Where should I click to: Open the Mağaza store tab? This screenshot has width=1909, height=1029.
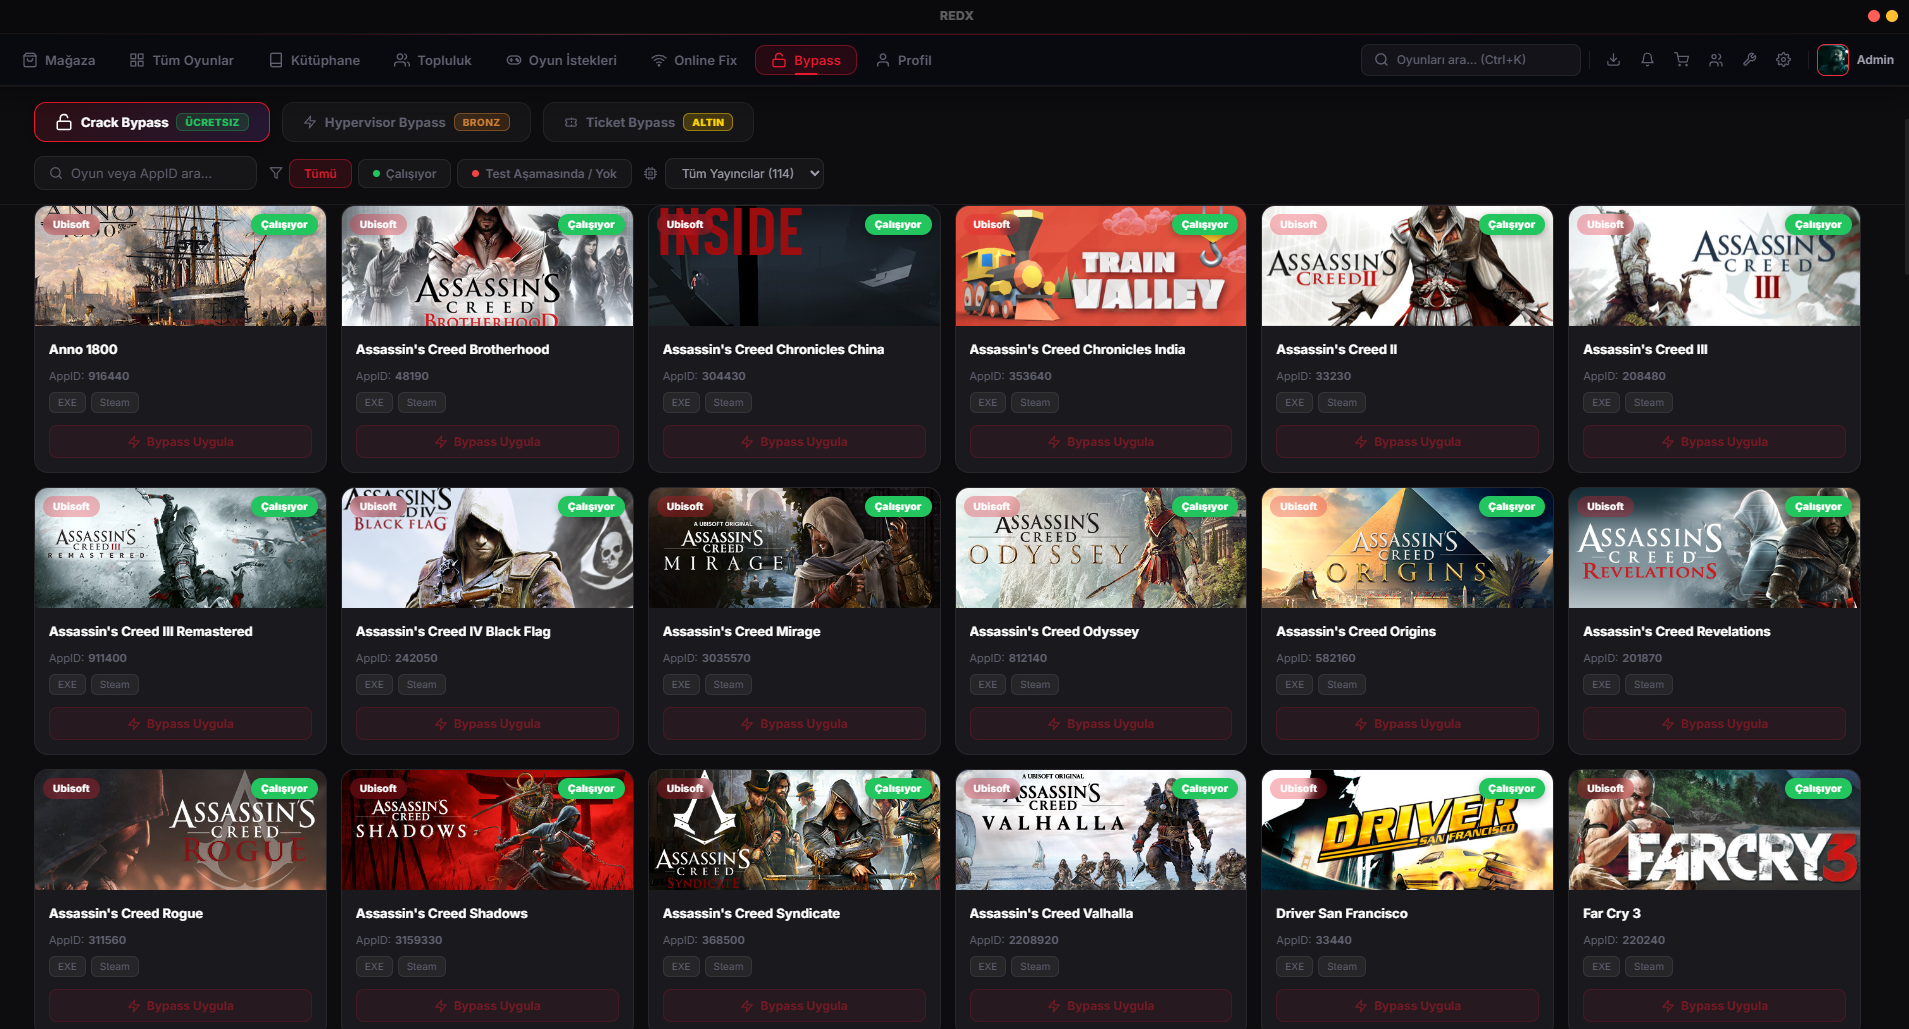point(59,60)
